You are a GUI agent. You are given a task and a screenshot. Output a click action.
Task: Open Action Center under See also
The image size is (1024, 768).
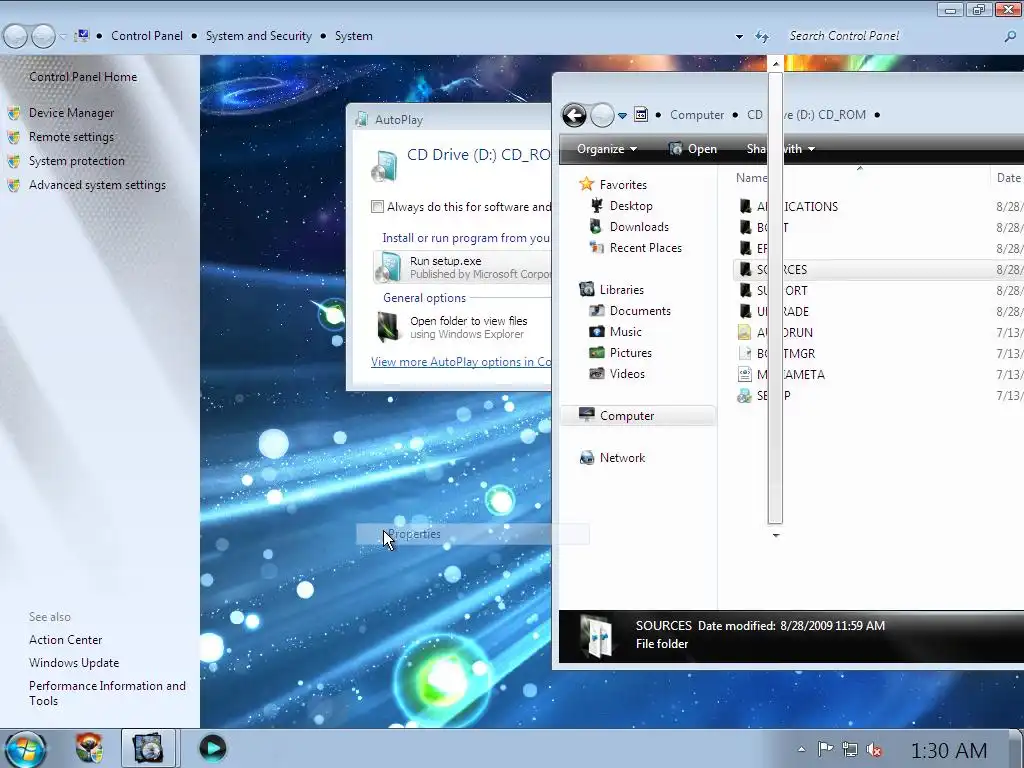click(65, 640)
